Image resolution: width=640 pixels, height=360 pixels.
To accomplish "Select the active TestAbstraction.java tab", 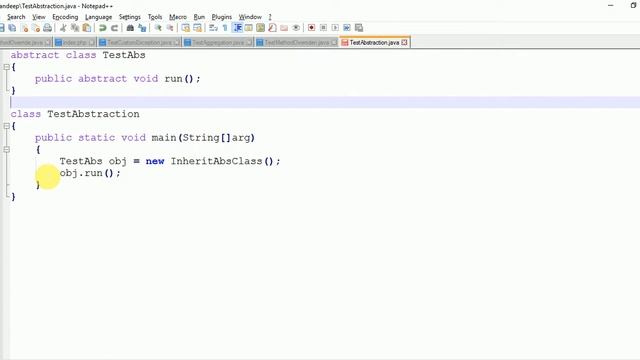I will coord(374,42).
